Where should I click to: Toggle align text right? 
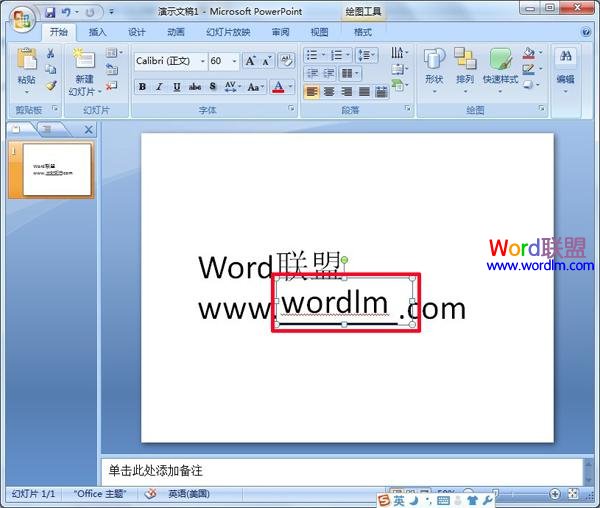pyautogui.click(x=347, y=92)
